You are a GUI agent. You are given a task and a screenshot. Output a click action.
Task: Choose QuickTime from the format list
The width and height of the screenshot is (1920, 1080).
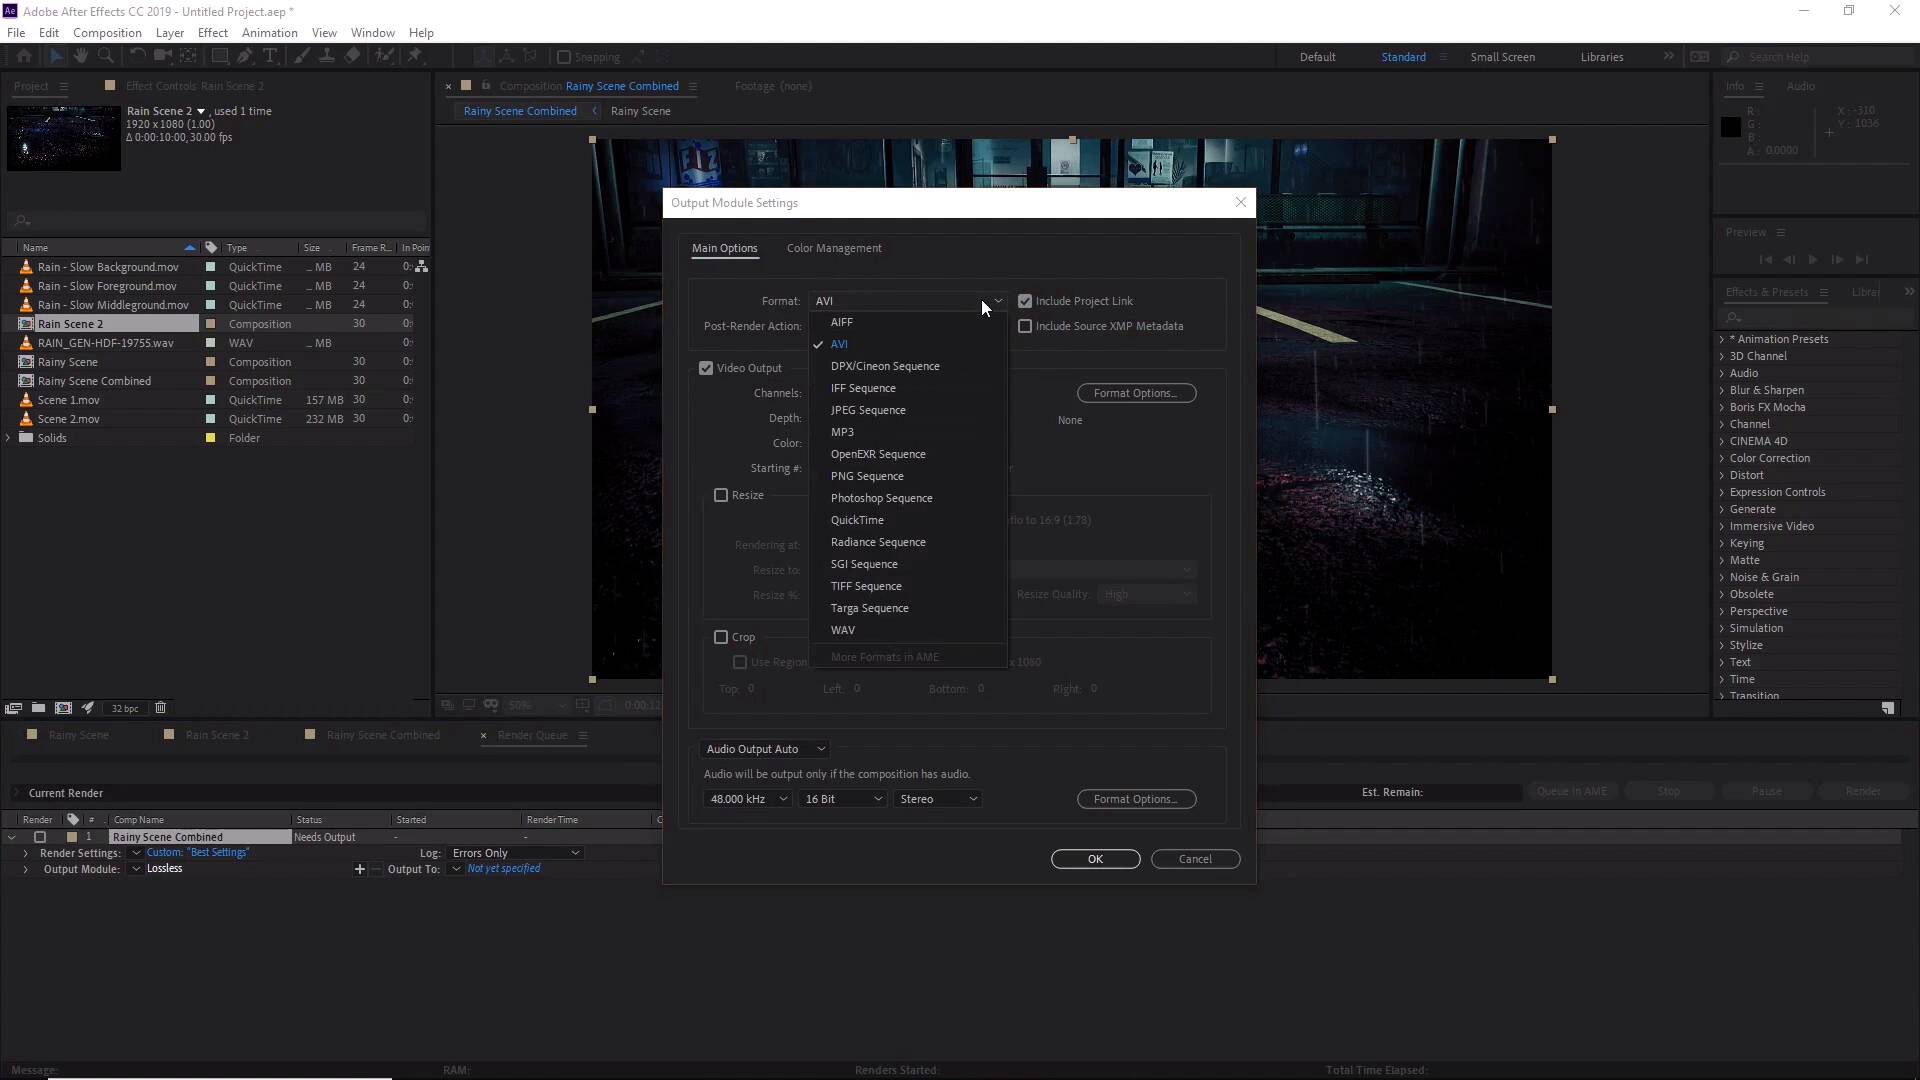(857, 520)
